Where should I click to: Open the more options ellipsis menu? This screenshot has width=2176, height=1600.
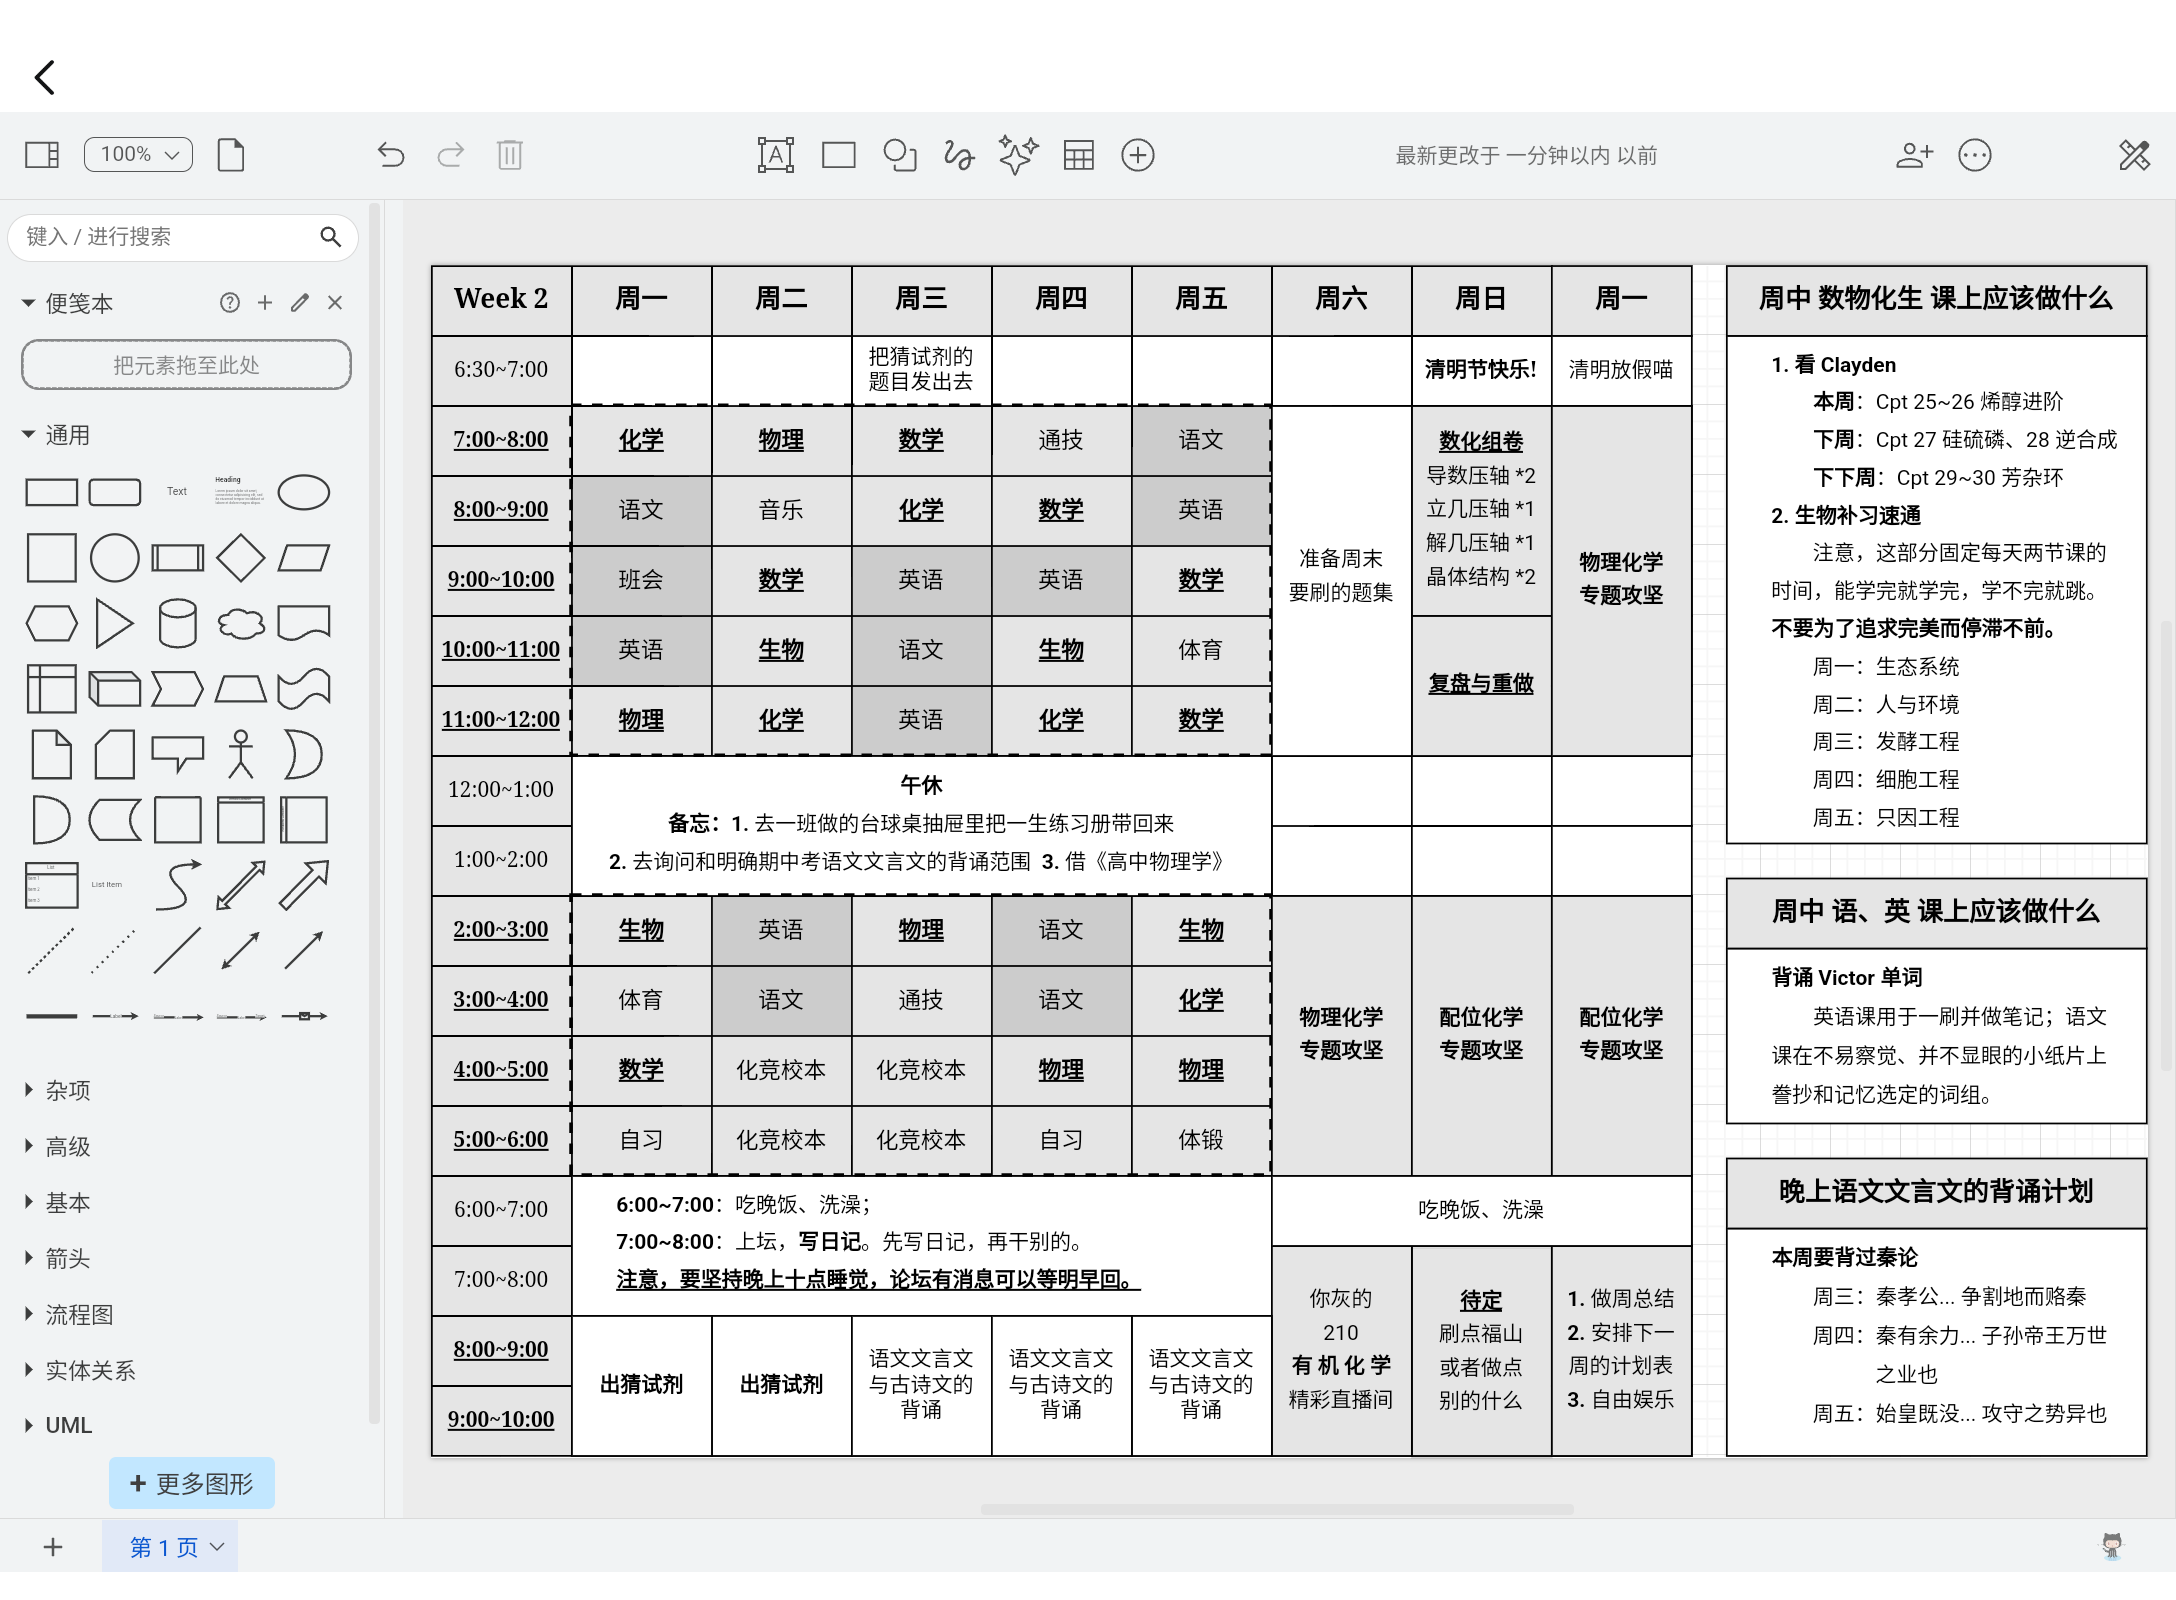pyautogui.click(x=1975, y=155)
